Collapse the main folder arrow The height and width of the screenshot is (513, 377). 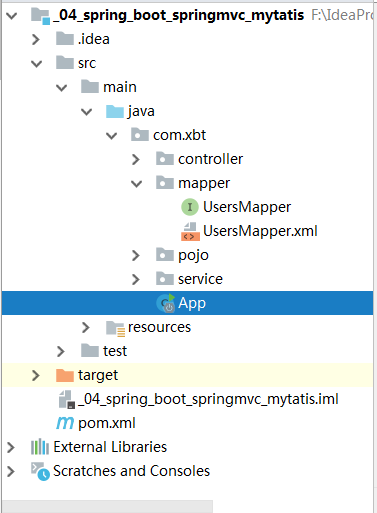(x=61, y=88)
